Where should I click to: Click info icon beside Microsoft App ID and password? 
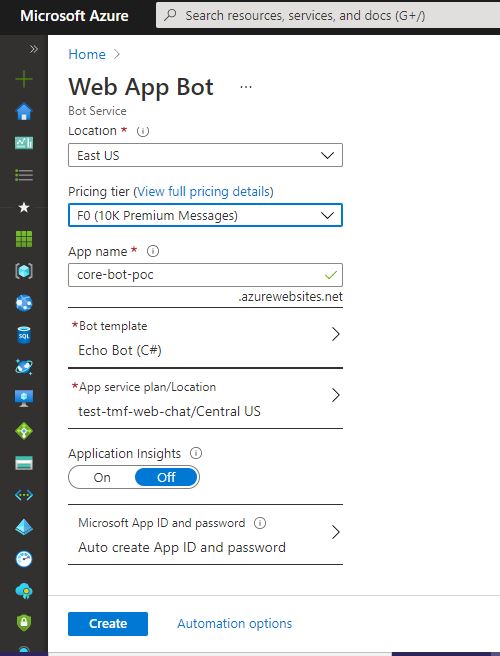[260, 523]
